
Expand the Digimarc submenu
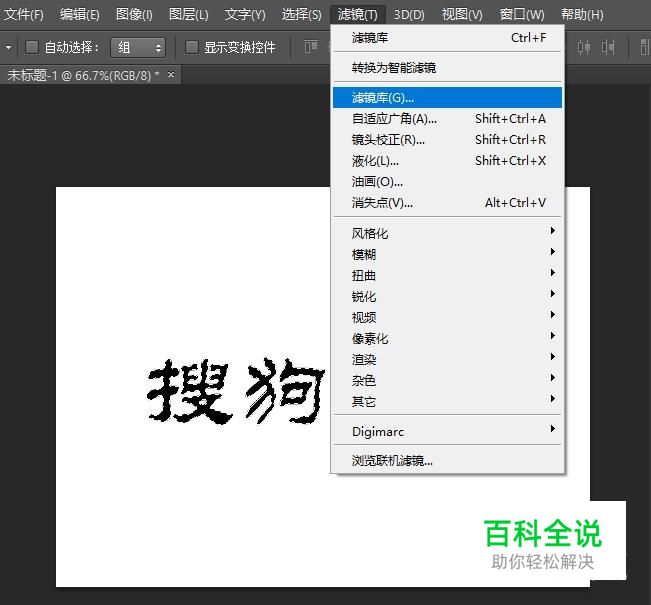[x=448, y=431]
